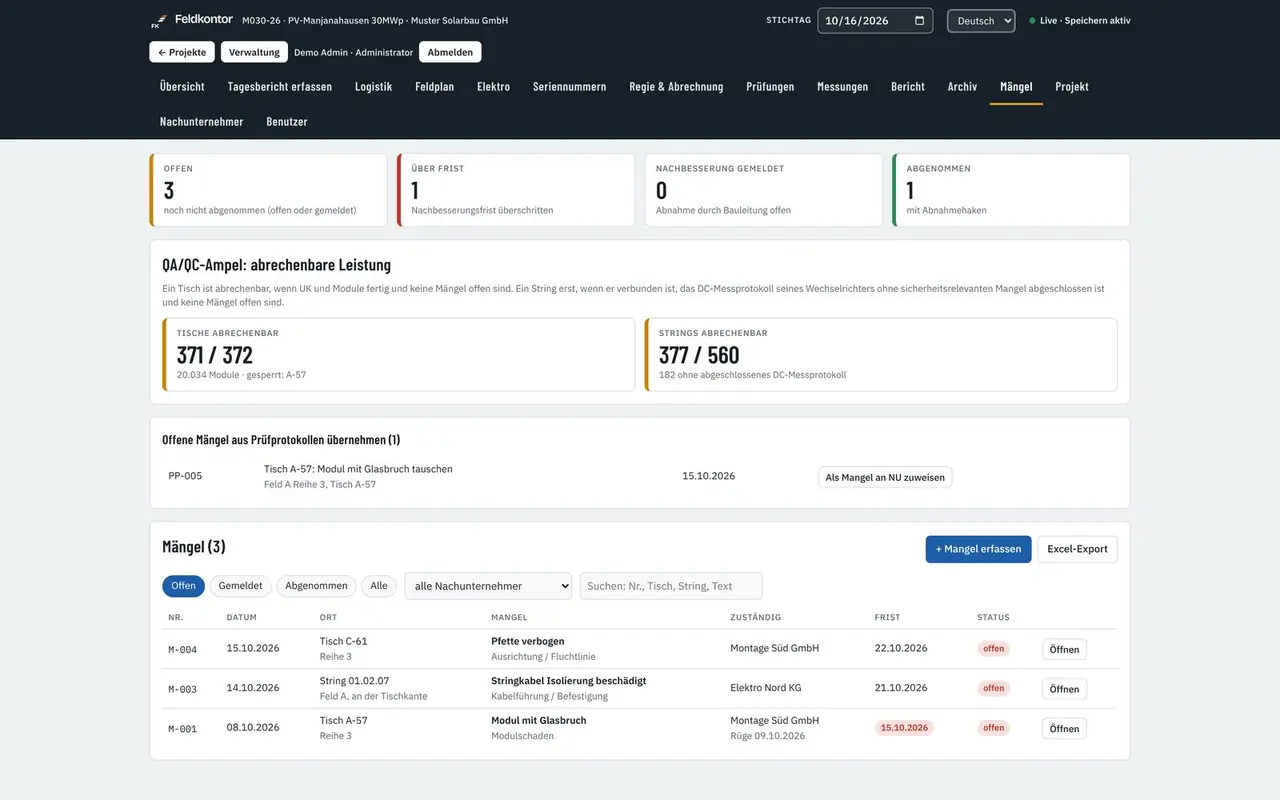The image size is (1280, 800).
Task: Click the green Live status indicator
Action: coord(1032,21)
